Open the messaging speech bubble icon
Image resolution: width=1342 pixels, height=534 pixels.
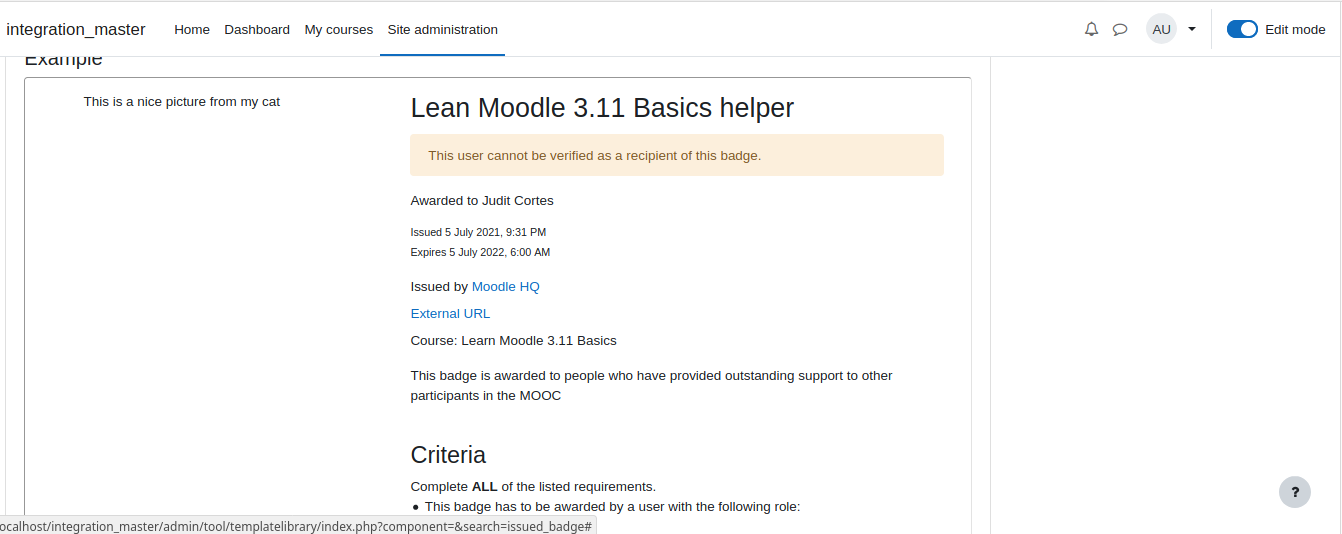coord(1120,29)
